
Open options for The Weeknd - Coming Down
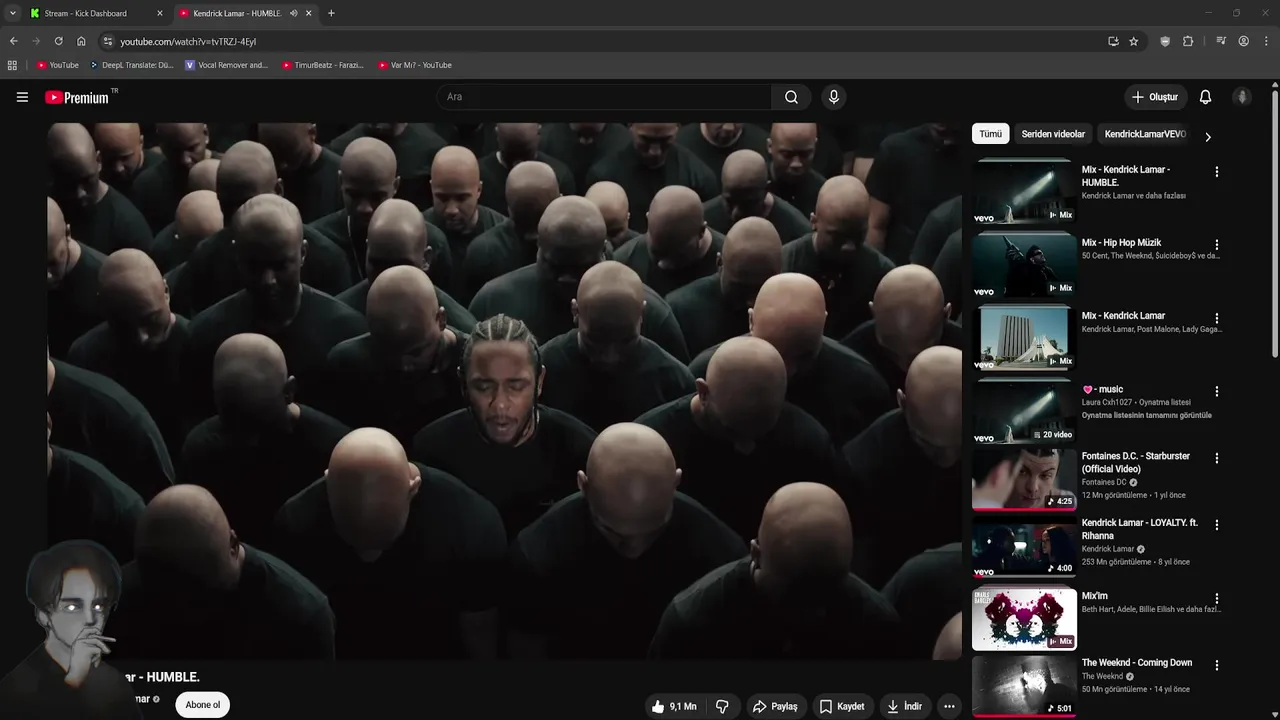(x=1217, y=665)
